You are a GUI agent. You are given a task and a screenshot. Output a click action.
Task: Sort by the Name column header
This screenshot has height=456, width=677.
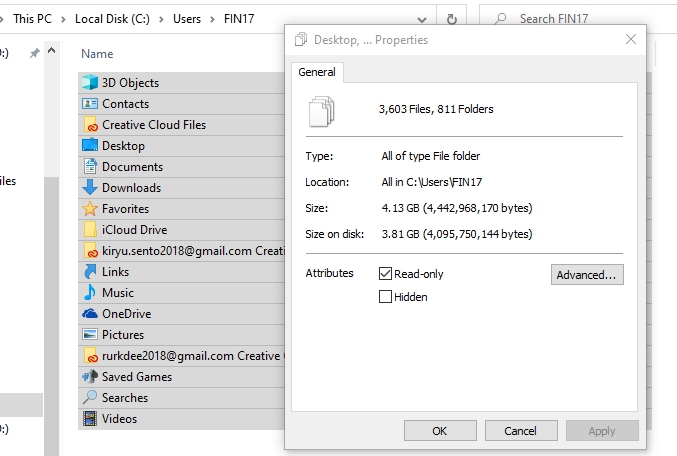pos(97,54)
